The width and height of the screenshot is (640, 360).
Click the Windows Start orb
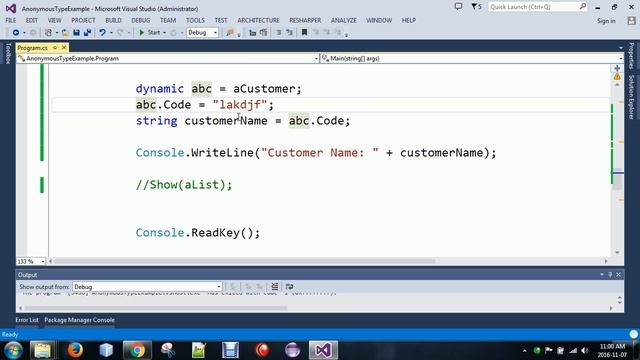pos(13,350)
